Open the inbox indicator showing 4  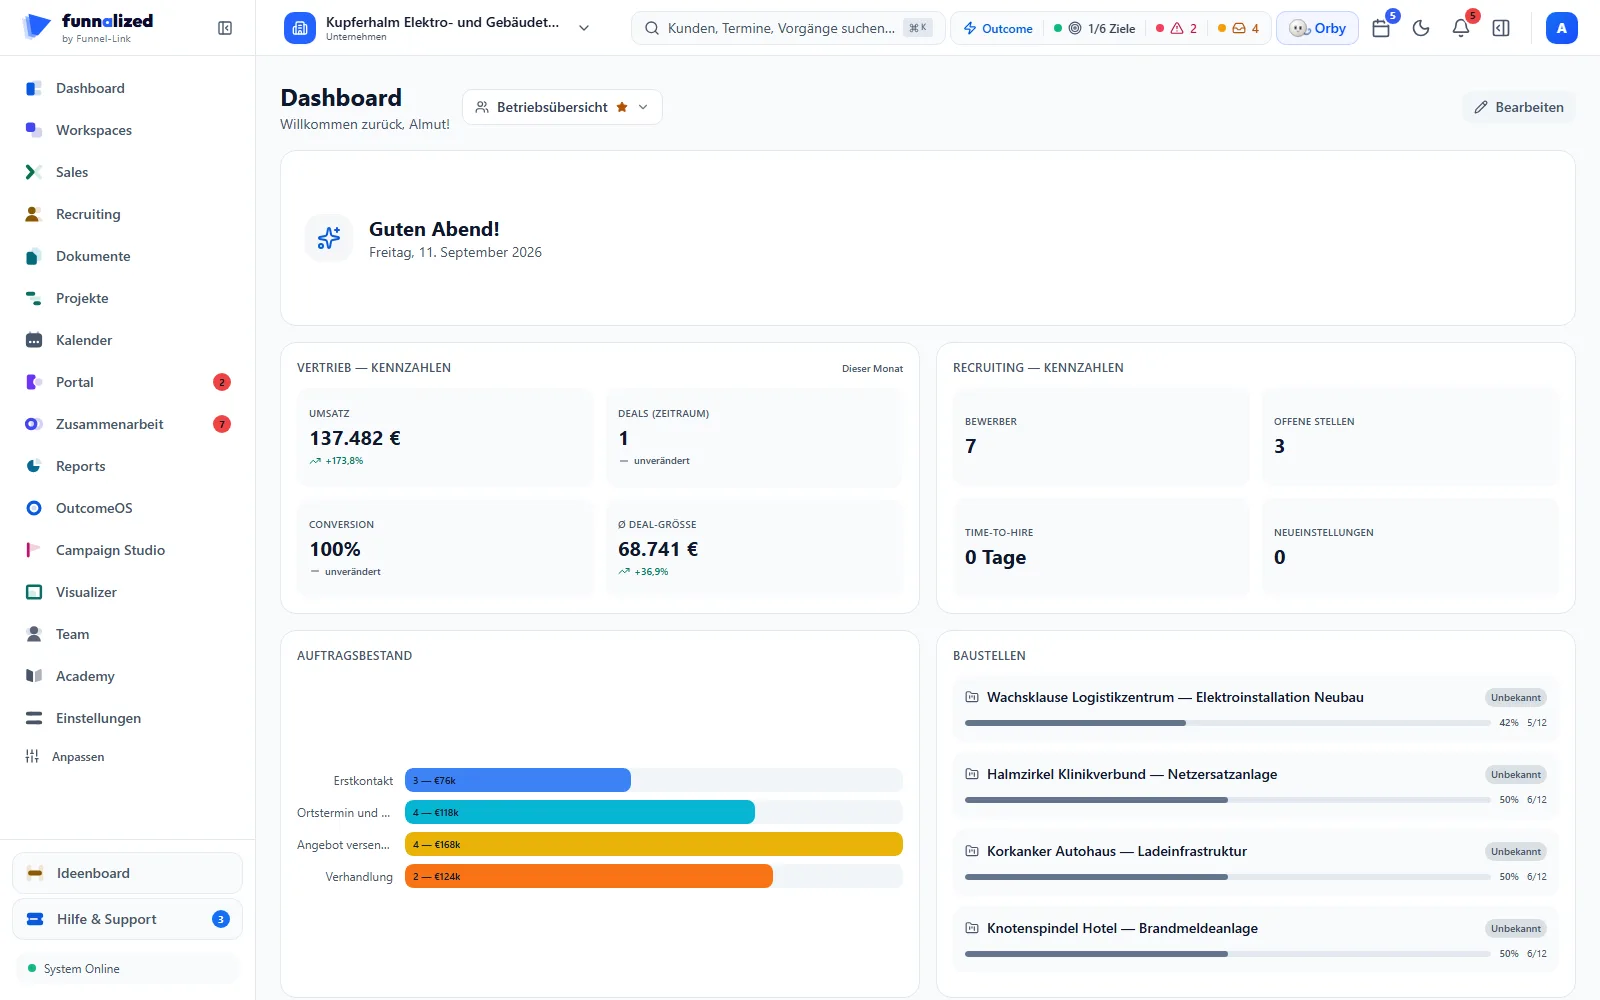point(1238,28)
